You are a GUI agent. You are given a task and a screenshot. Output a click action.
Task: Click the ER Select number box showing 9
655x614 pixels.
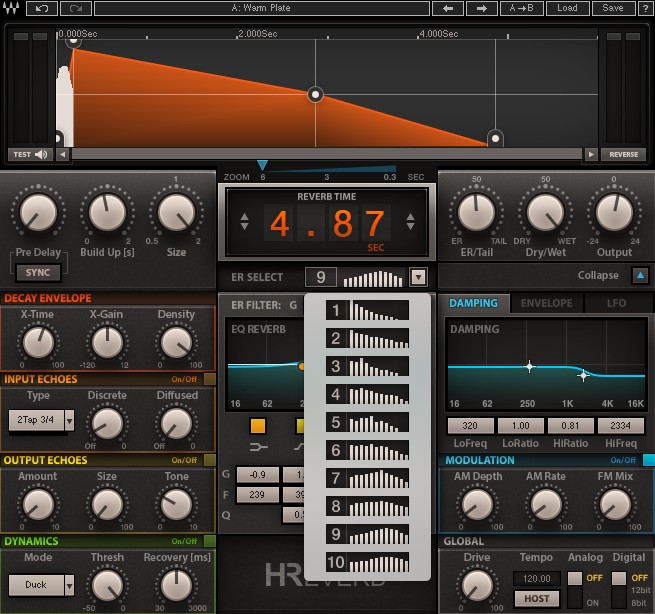pos(320,277)
